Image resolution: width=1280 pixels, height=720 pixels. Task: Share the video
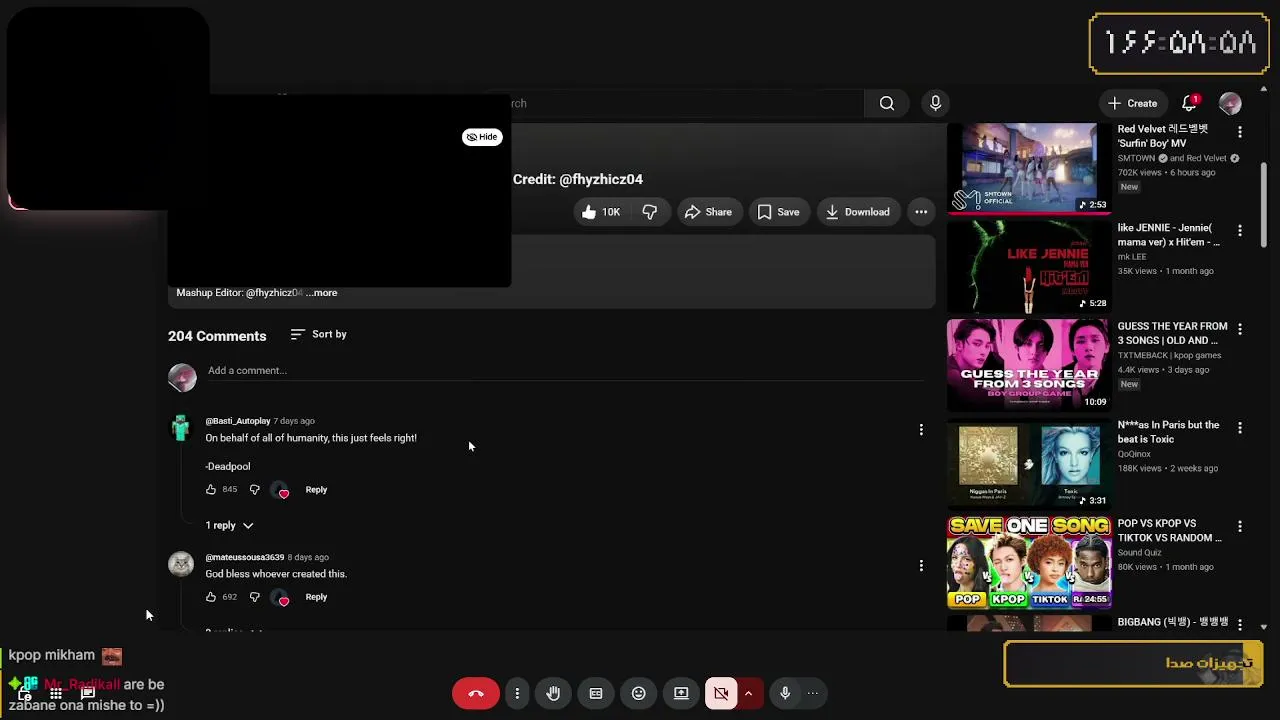point(708,212)
